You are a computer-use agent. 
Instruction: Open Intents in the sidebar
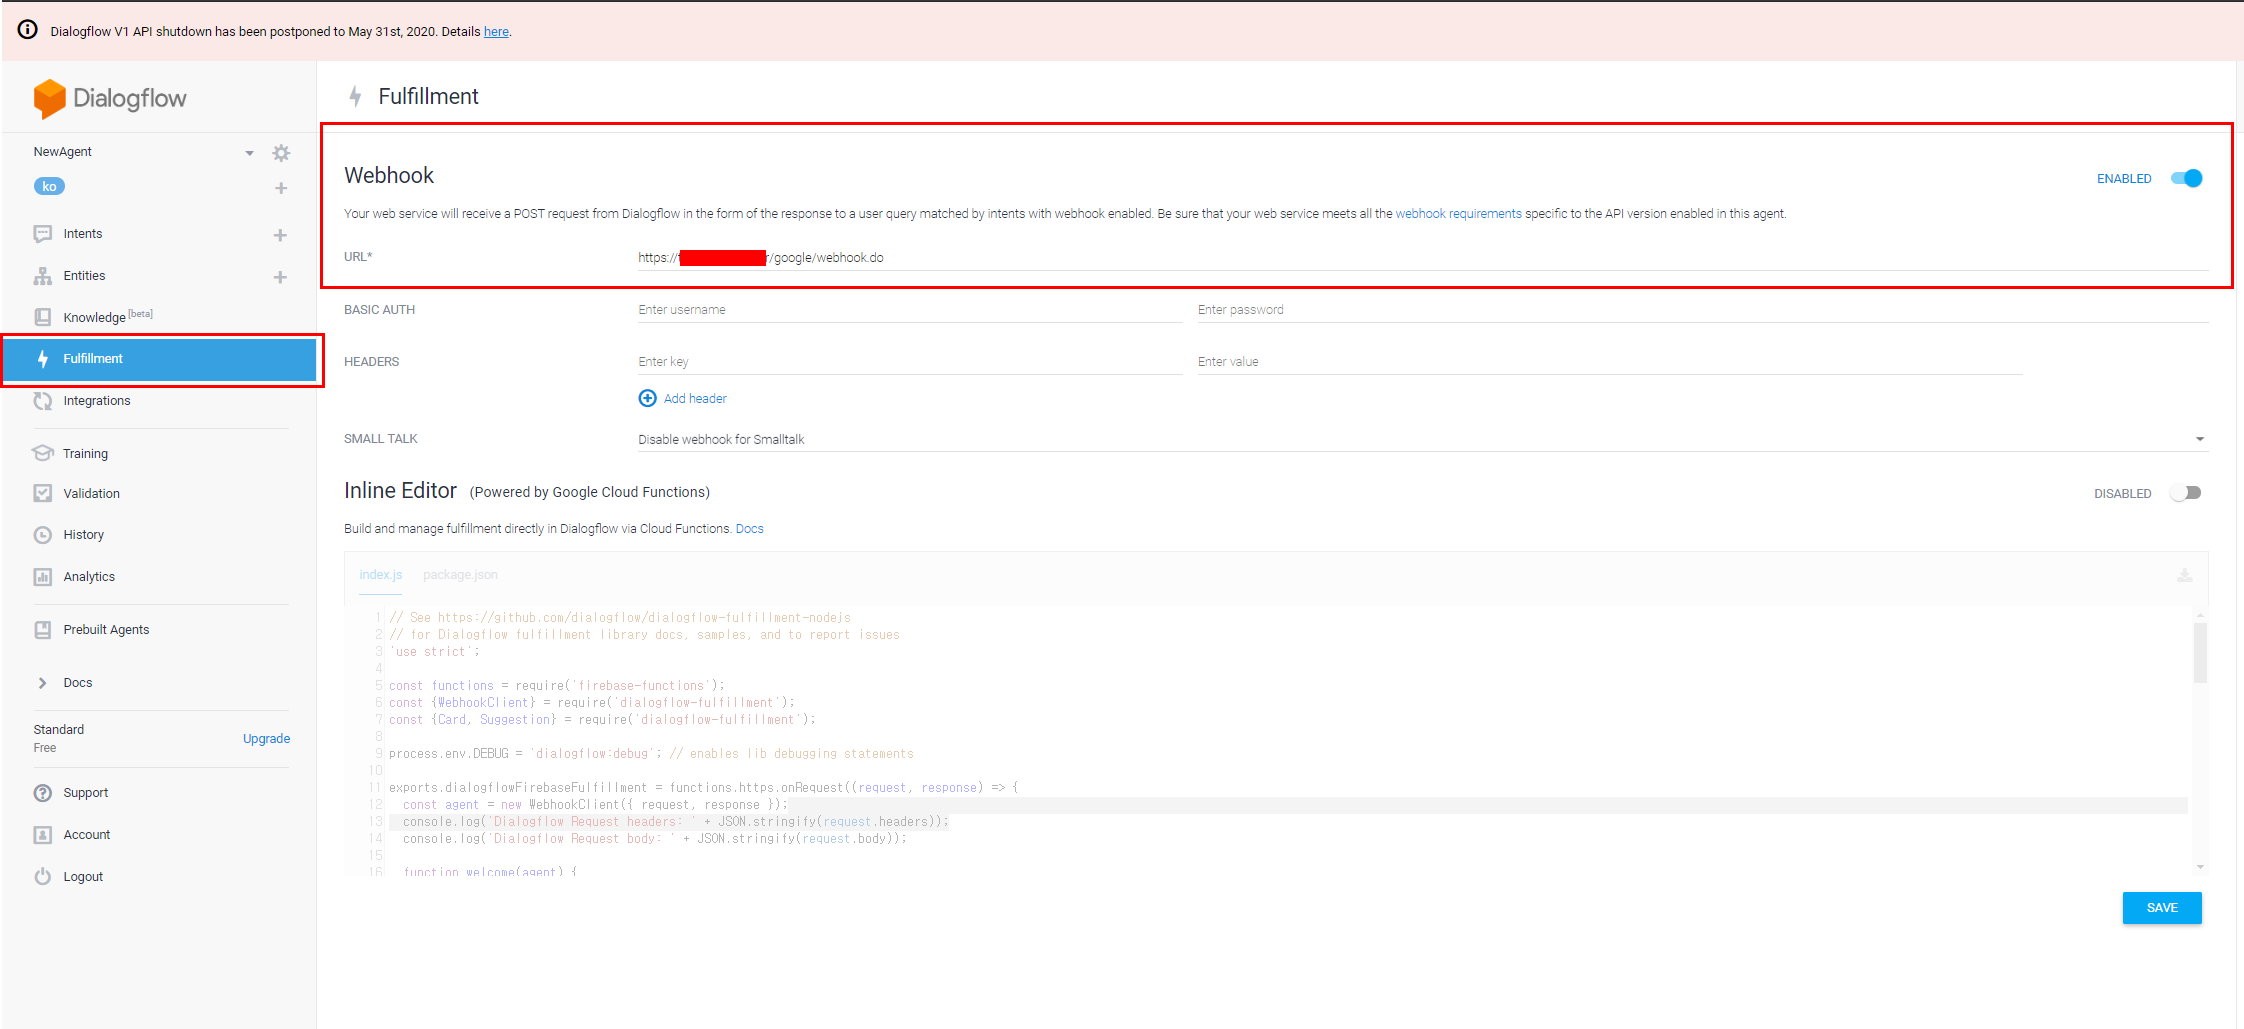coord(83,234)
